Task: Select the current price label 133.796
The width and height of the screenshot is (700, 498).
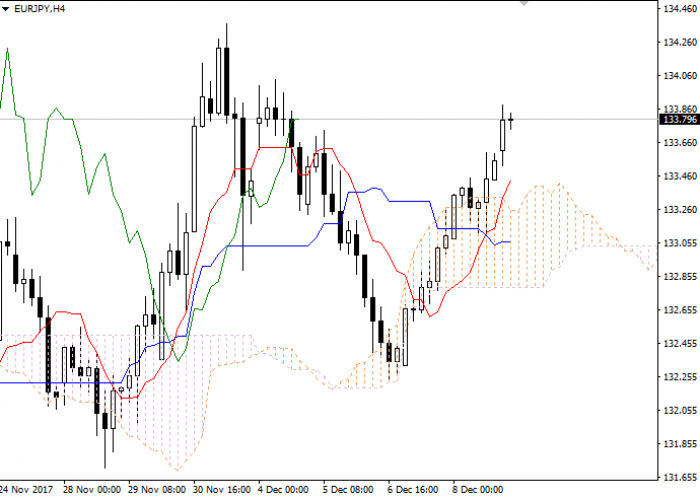Action: [679, 119]
